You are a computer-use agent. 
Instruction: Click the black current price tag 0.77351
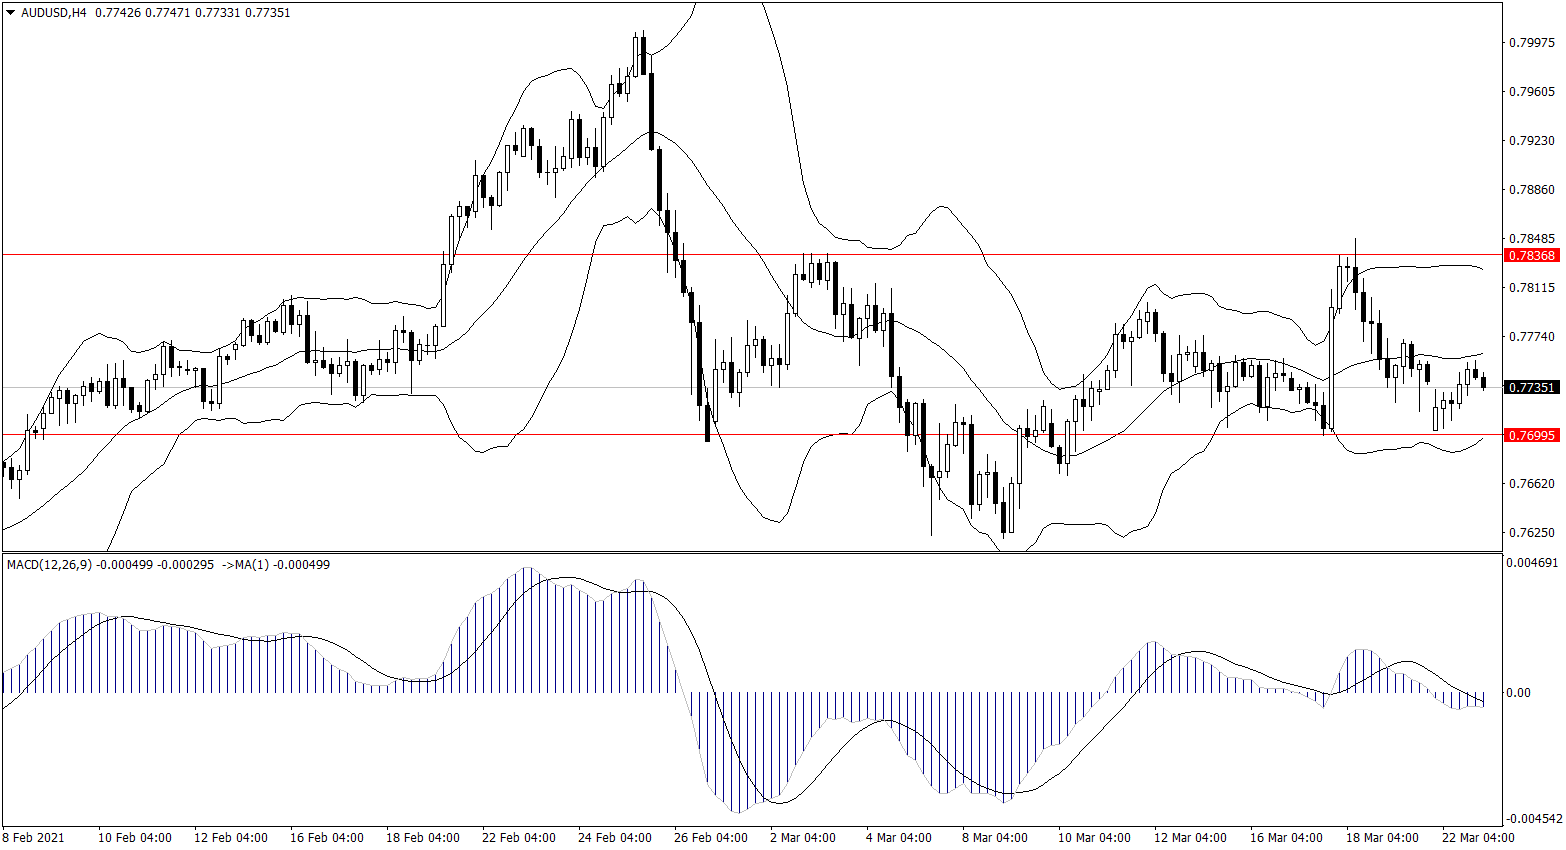pyautogui.click(x=1531, y=387)
